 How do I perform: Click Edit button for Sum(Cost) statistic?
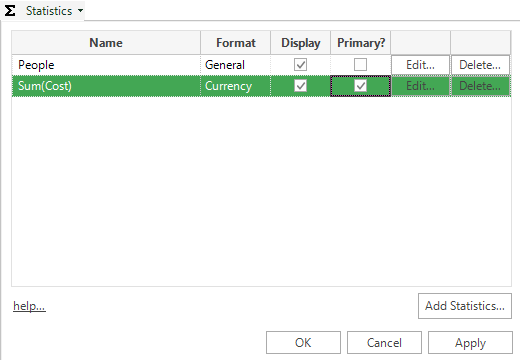tap(420, 86)
